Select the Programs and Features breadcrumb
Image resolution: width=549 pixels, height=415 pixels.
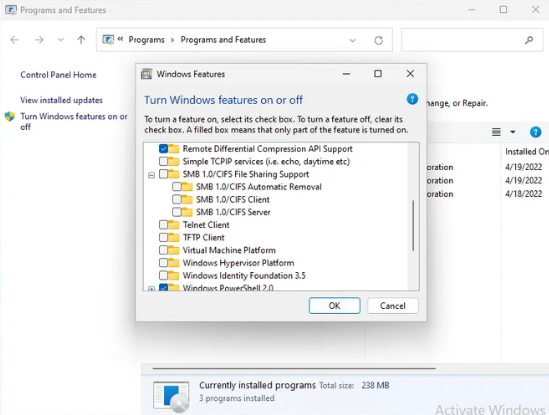[x=223, y=40]
